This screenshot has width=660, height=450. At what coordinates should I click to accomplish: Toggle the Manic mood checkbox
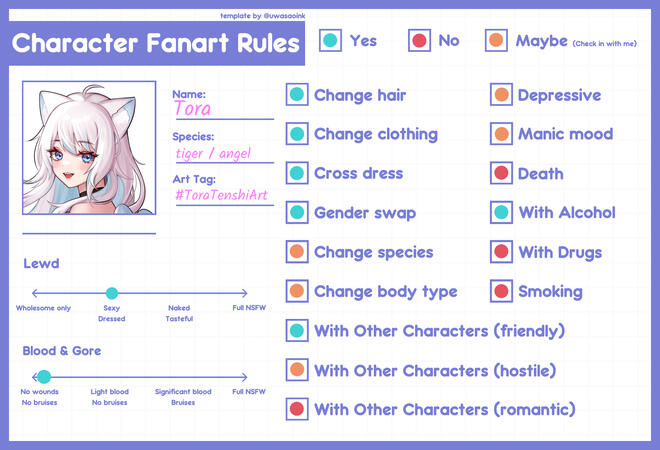tap(501, 134)
